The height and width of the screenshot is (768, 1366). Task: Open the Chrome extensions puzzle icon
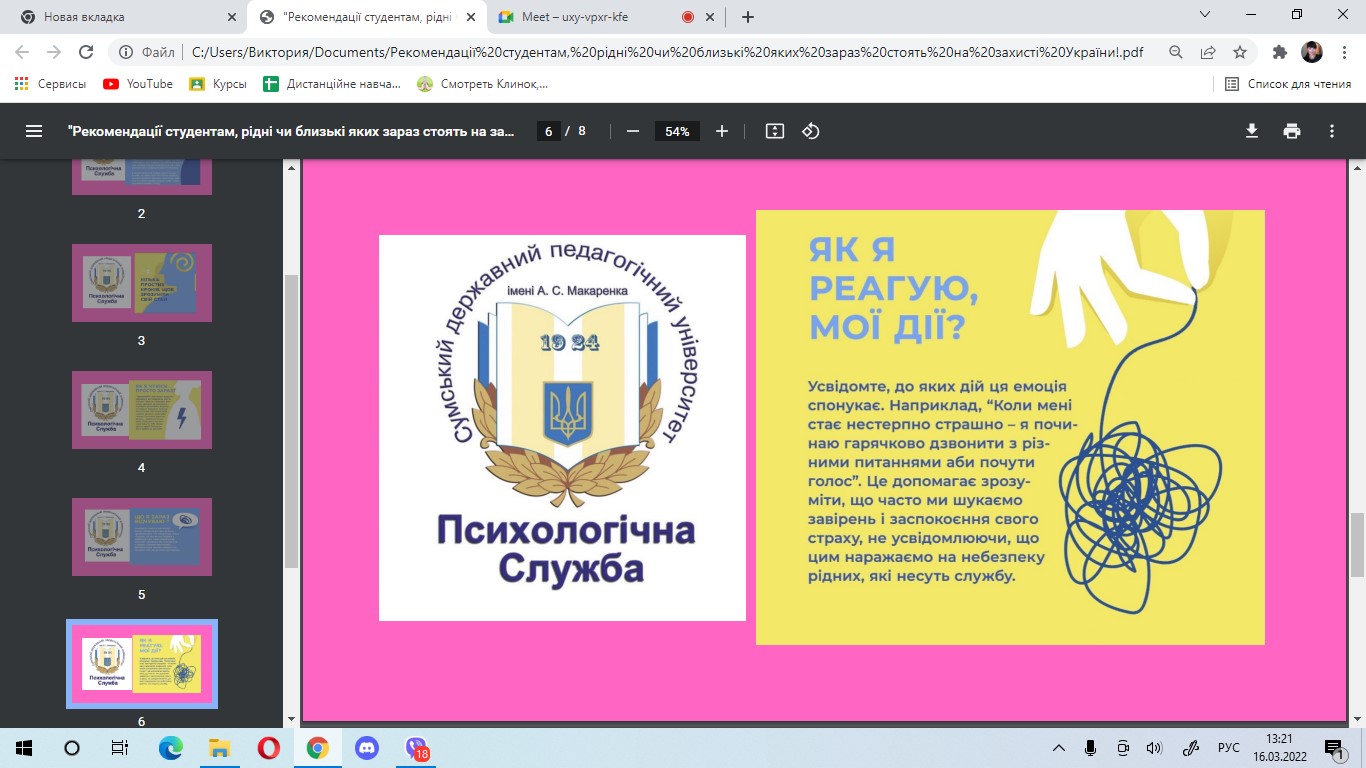1280,52
